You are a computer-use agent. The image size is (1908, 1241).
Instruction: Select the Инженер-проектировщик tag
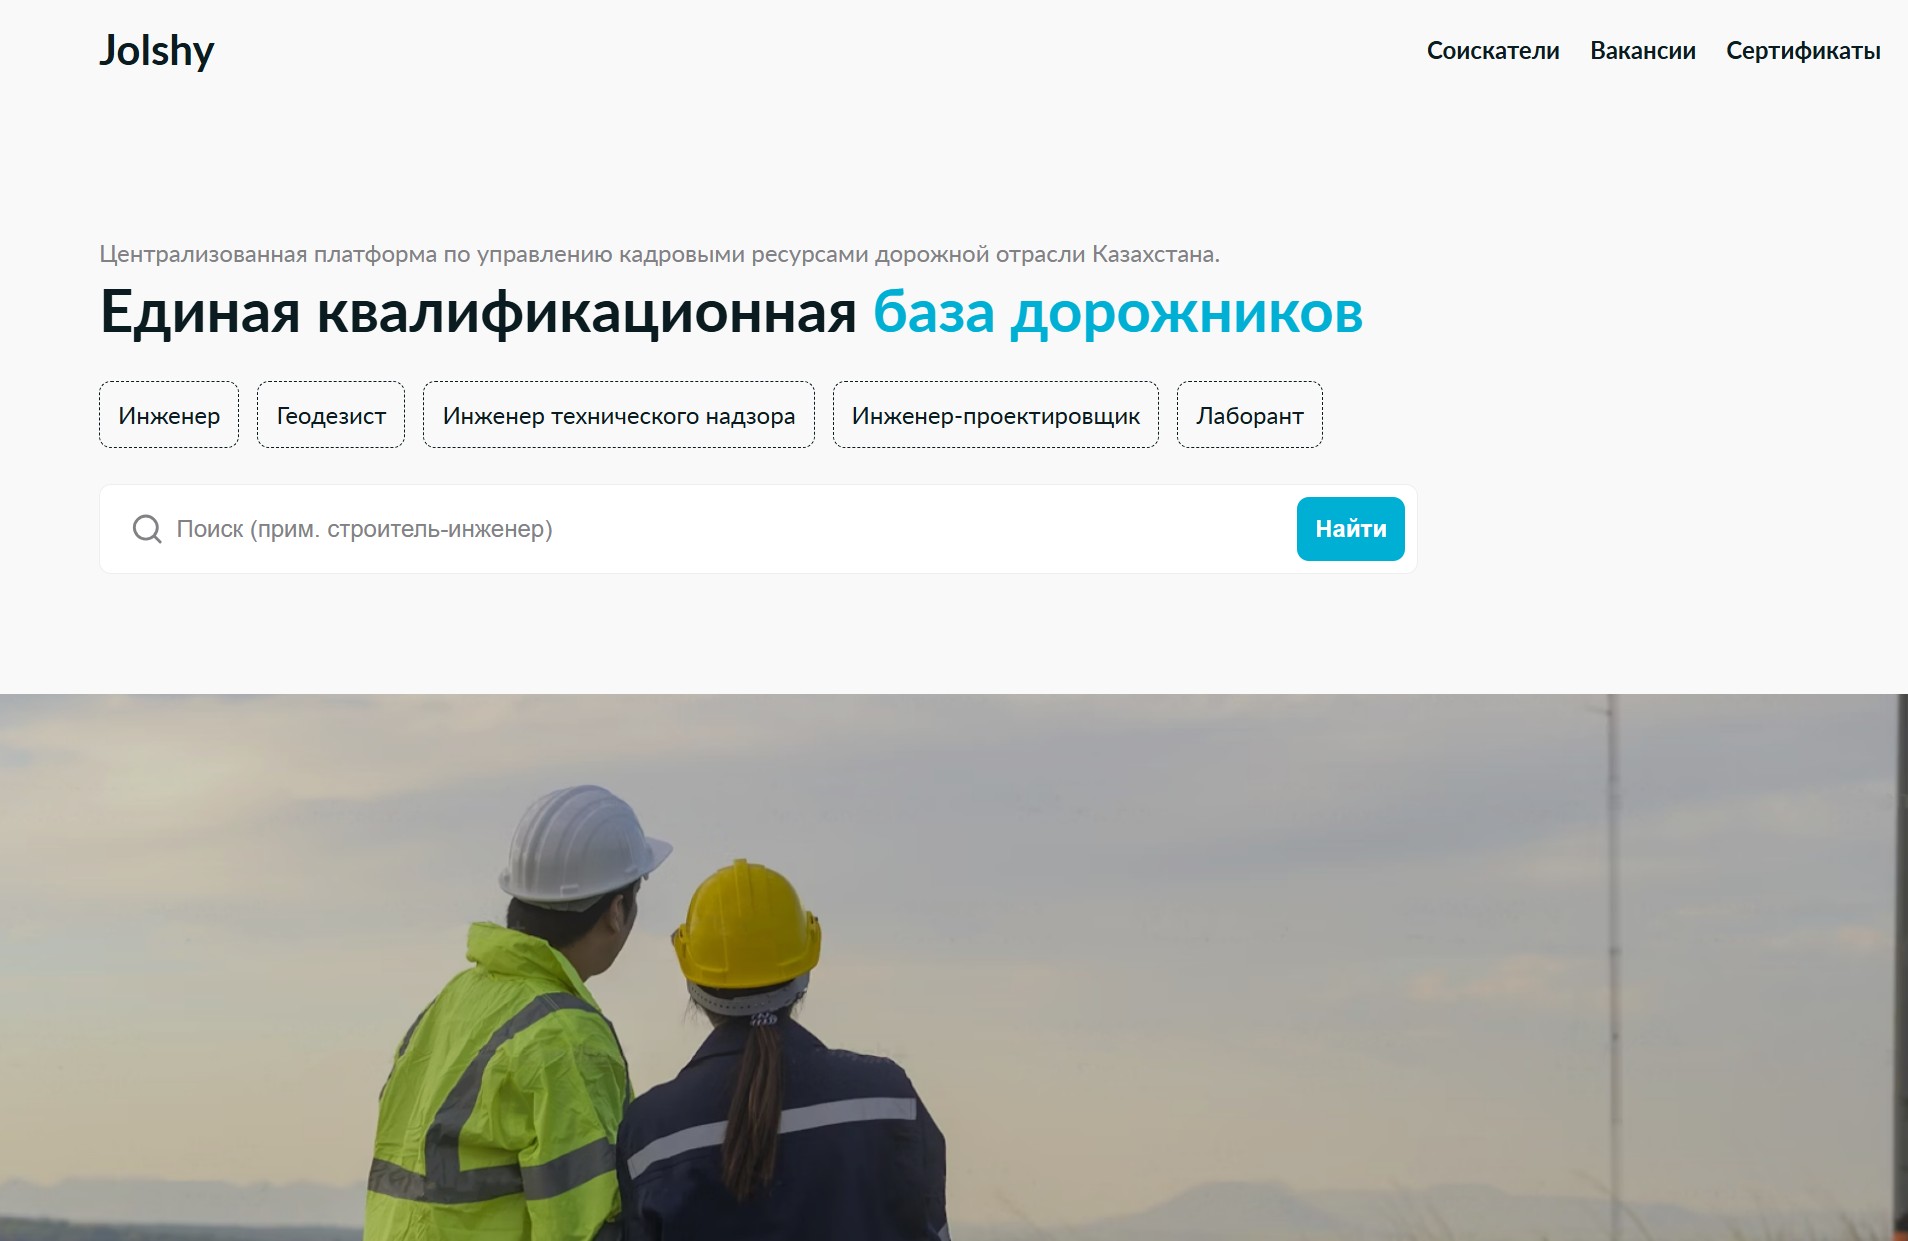tap(995, 415)
